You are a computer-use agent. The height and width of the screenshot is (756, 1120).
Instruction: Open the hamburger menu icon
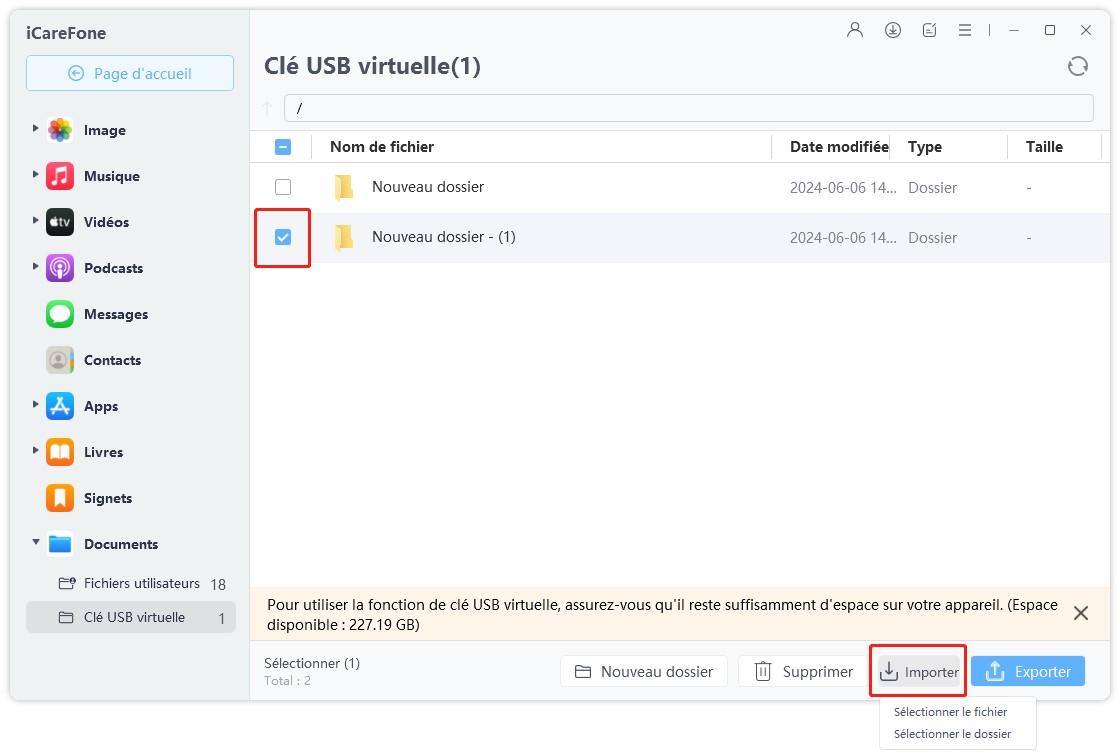point(965,30)
